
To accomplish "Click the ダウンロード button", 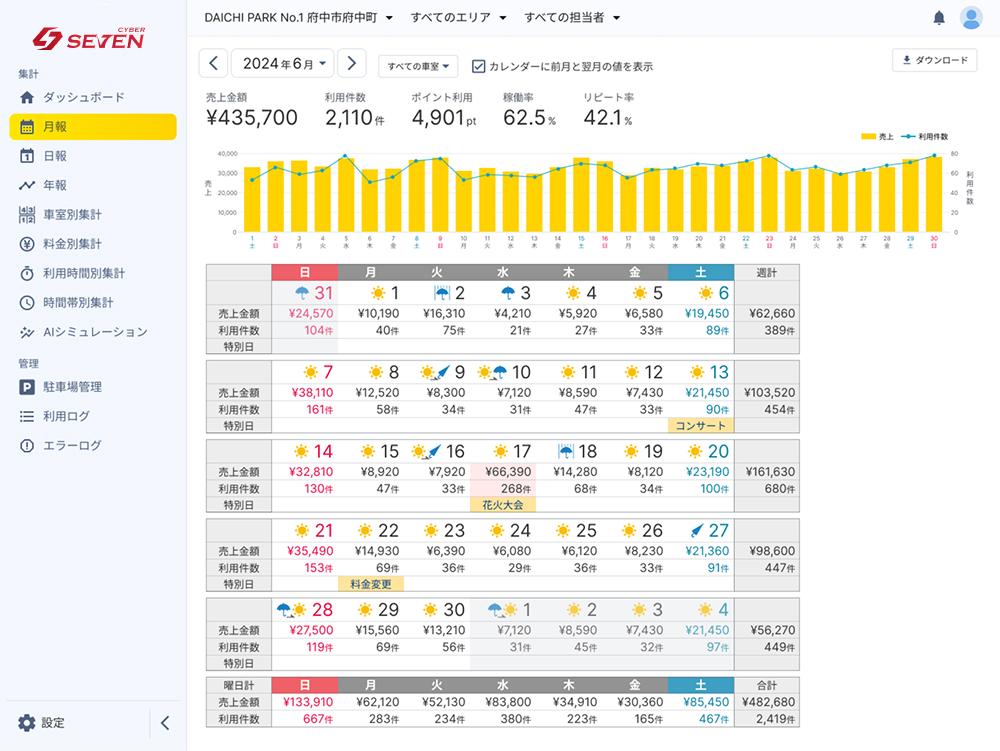I will click(934, 60).
